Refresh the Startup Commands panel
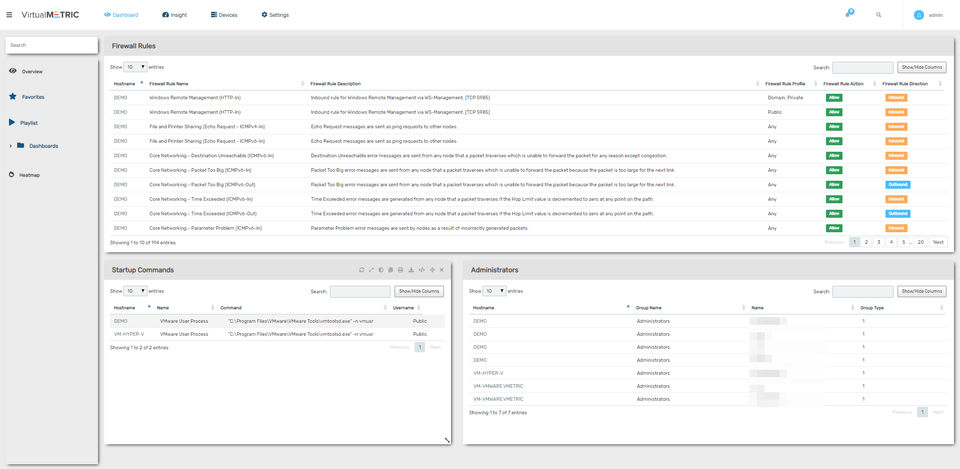The height and width of the screenshot is (469, 960). [361, 269]
